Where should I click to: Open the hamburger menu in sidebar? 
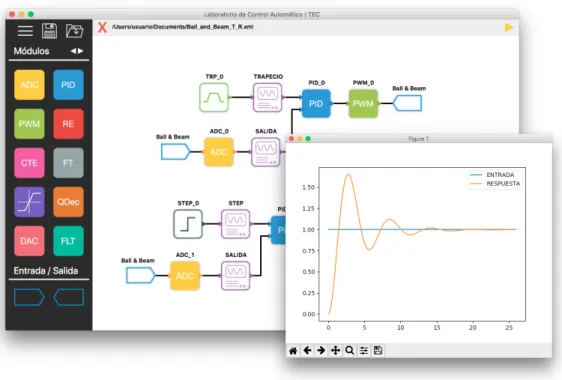(x=25, y=31)
